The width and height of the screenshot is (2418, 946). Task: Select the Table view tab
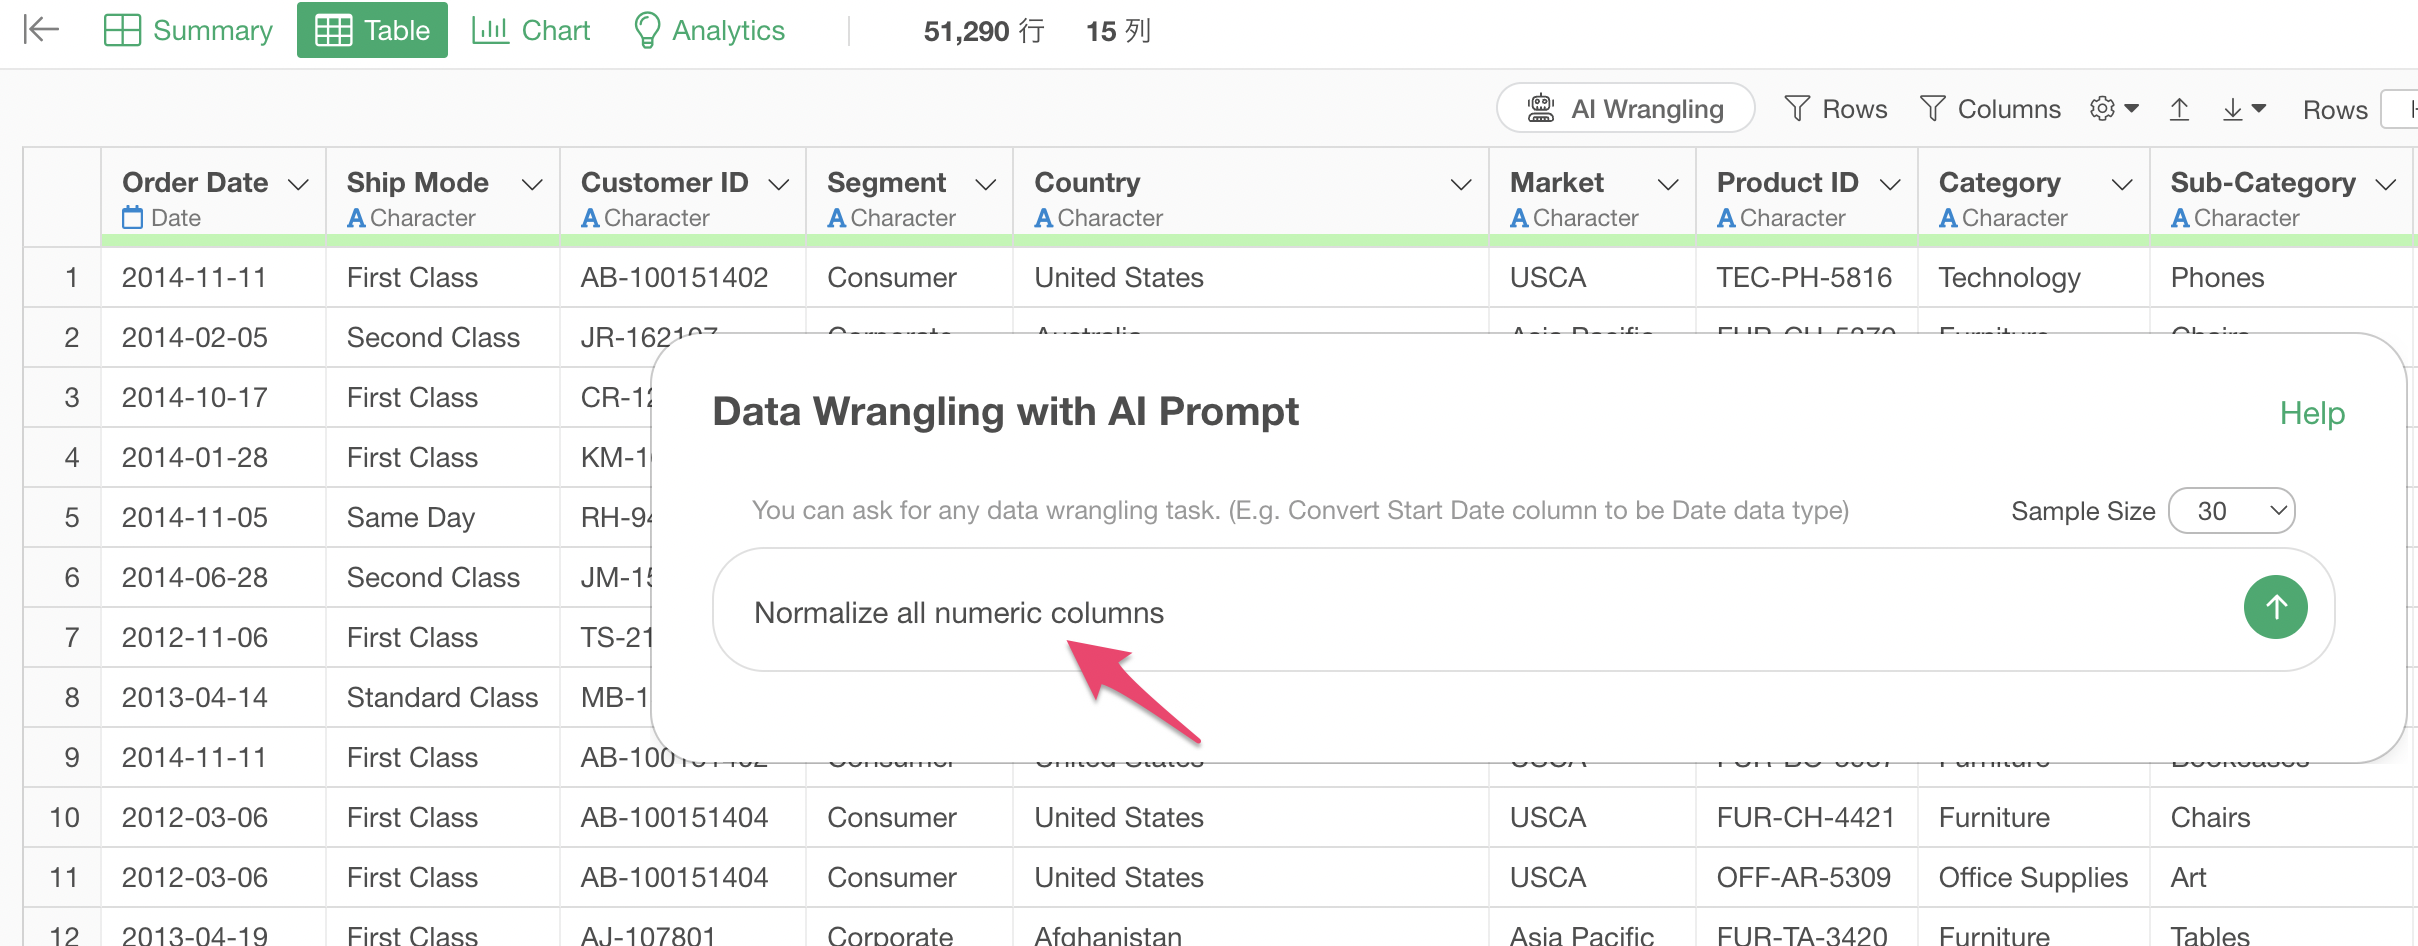pyautogui.click(x=372, y=30)
